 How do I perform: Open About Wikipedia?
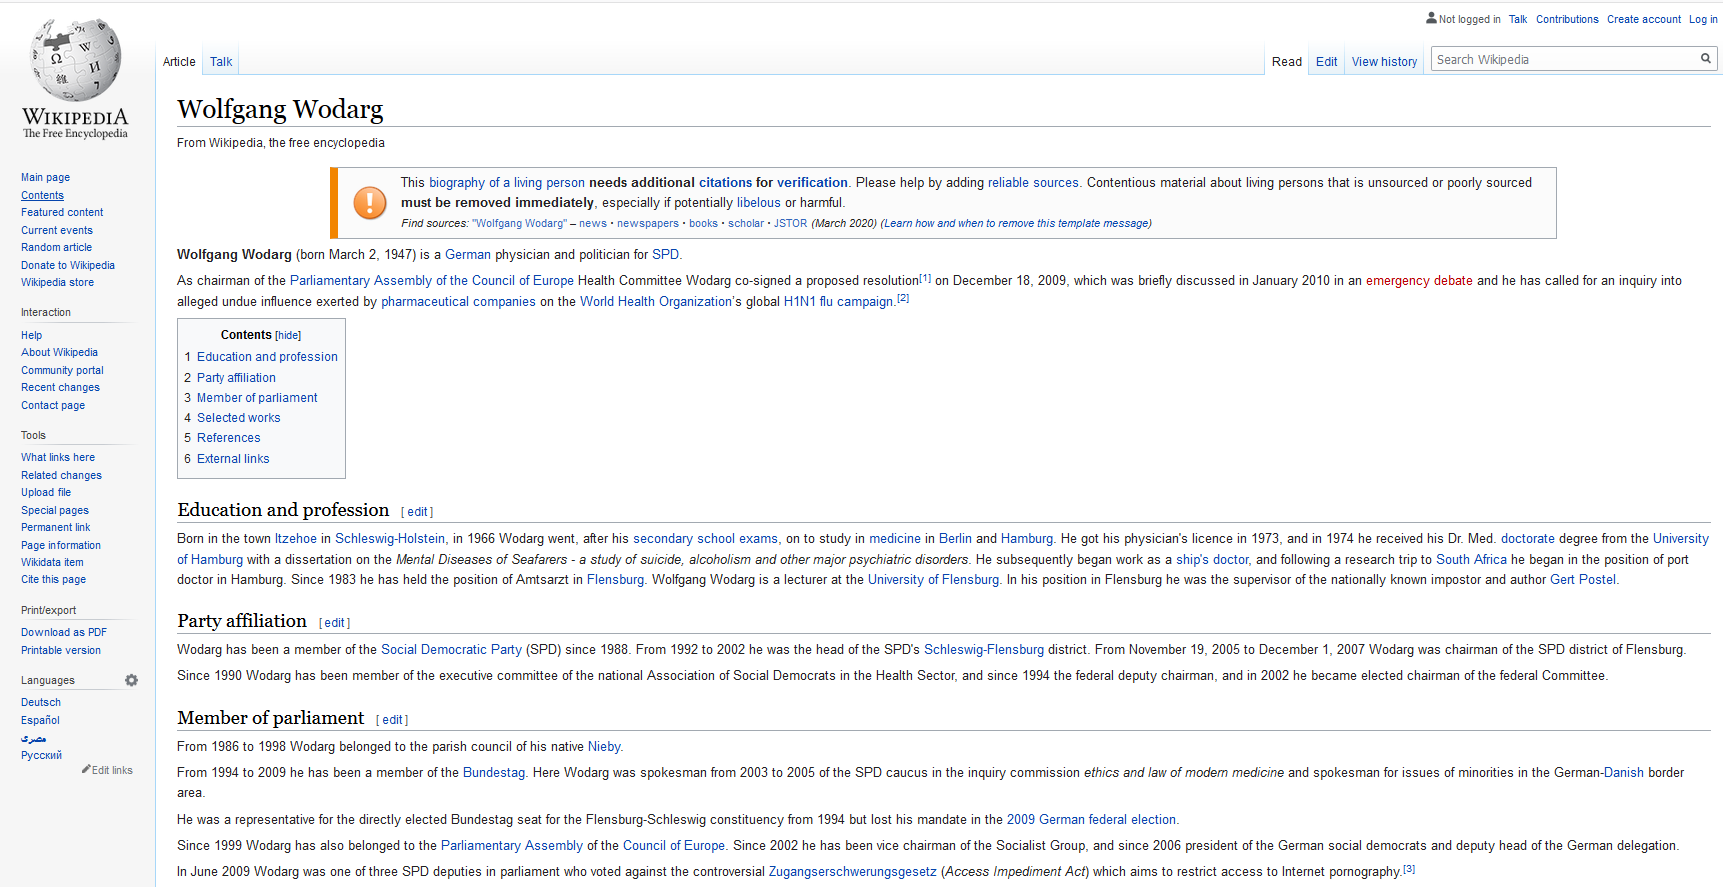(59, 353)
